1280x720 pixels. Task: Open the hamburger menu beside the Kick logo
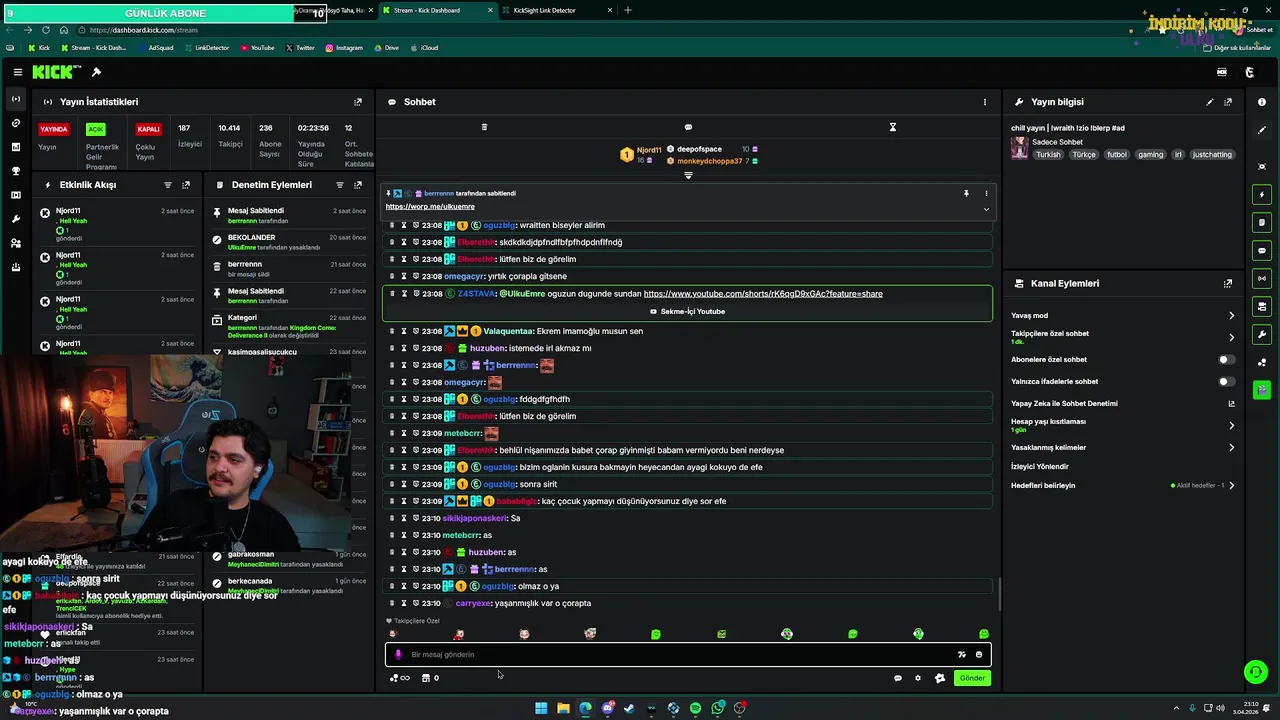(x=17, y=72)
